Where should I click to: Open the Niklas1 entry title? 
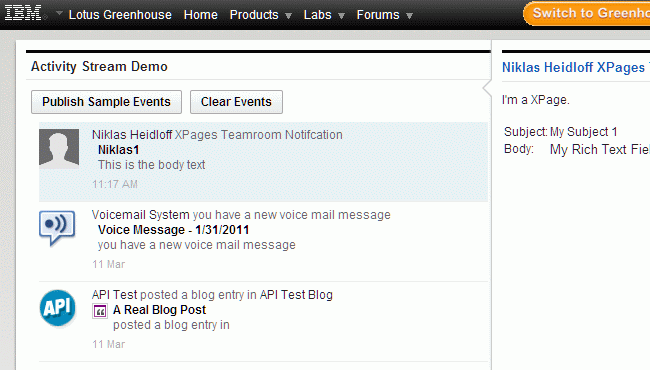click(x=119, y=150)
